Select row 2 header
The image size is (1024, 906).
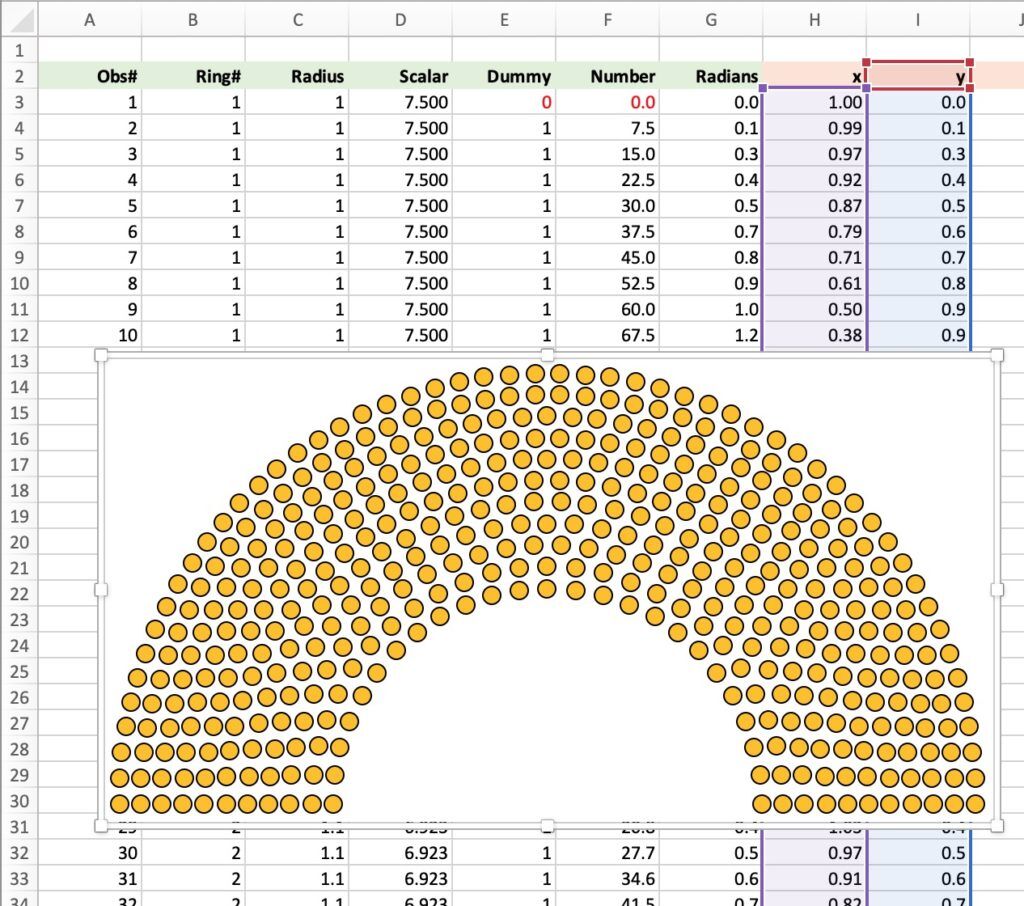coord(20,76)
